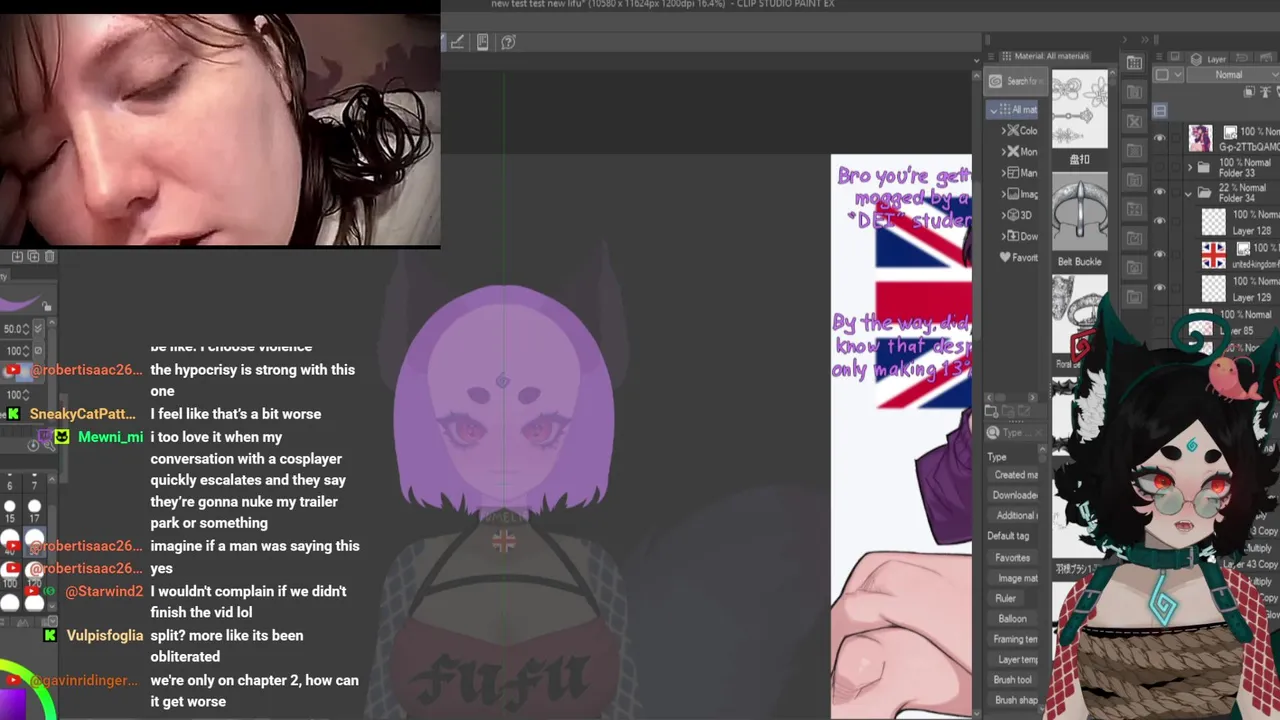Click the page document icon in canvas toolbar
The height and width of the screenshot is (720, 1280).
(483, 42)
